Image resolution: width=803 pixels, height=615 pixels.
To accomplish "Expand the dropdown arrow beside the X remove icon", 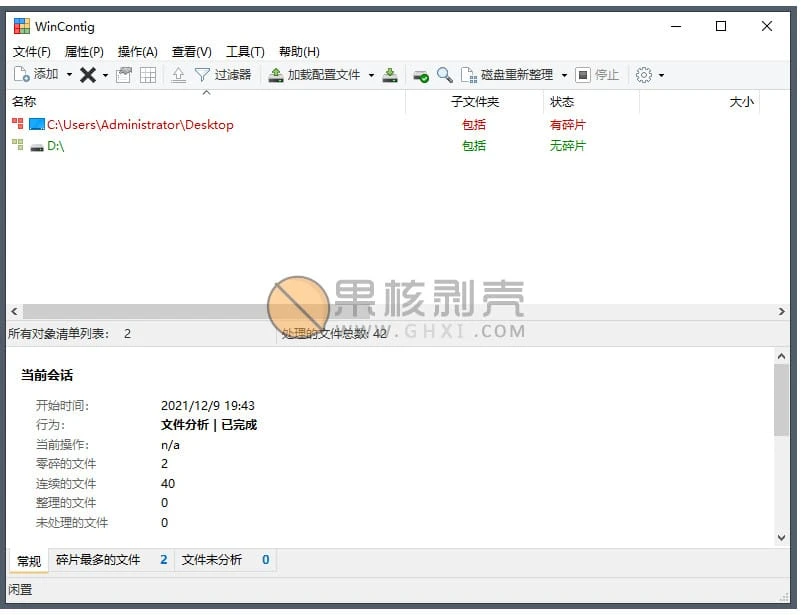I will point(105,75).
